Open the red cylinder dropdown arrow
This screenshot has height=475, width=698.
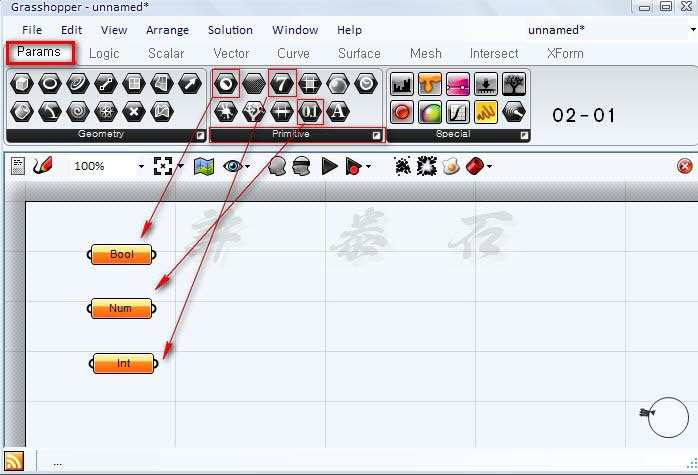pos(490,166)
